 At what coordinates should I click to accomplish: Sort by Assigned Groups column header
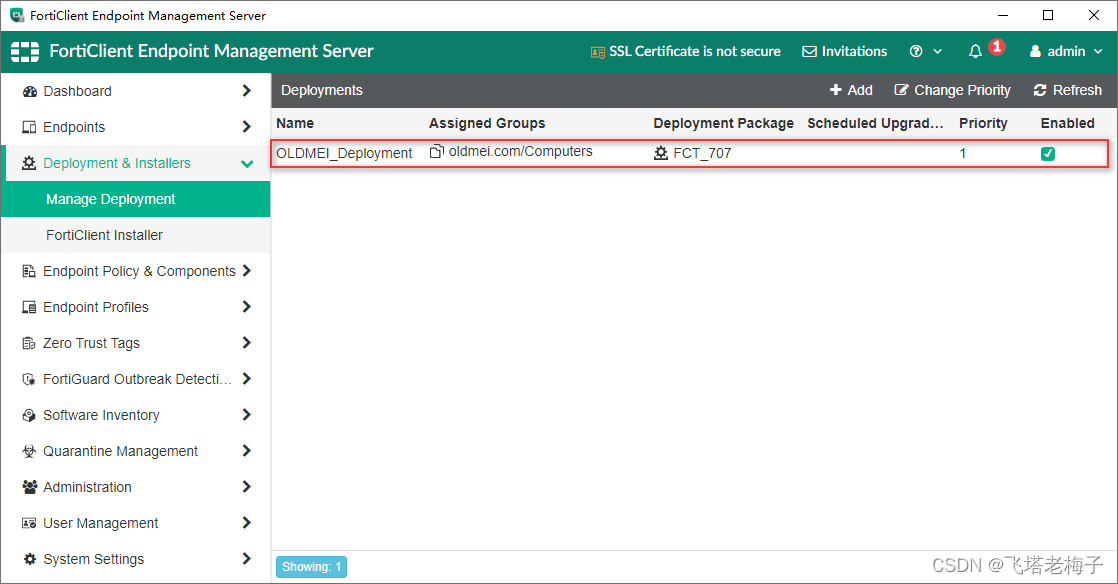click(x=487, y=123)
